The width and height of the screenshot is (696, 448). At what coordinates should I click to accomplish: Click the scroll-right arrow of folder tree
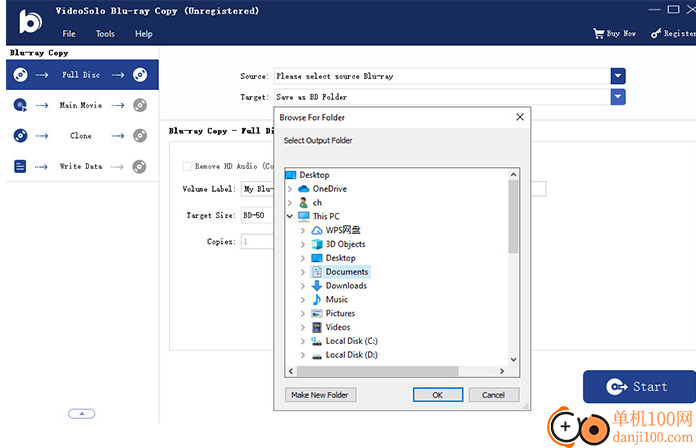[x=502, y=371]
